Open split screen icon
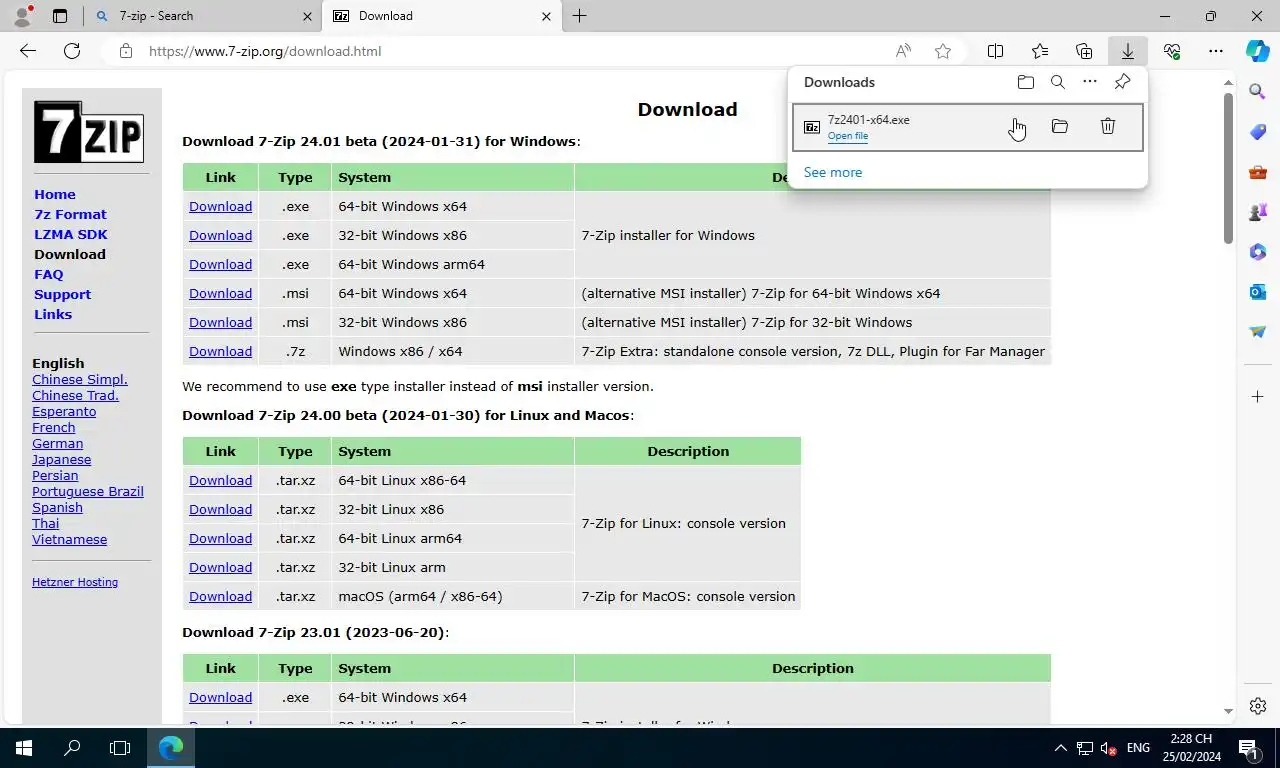The width and height of the screenshot is (1280, 768). click(996, 51)
